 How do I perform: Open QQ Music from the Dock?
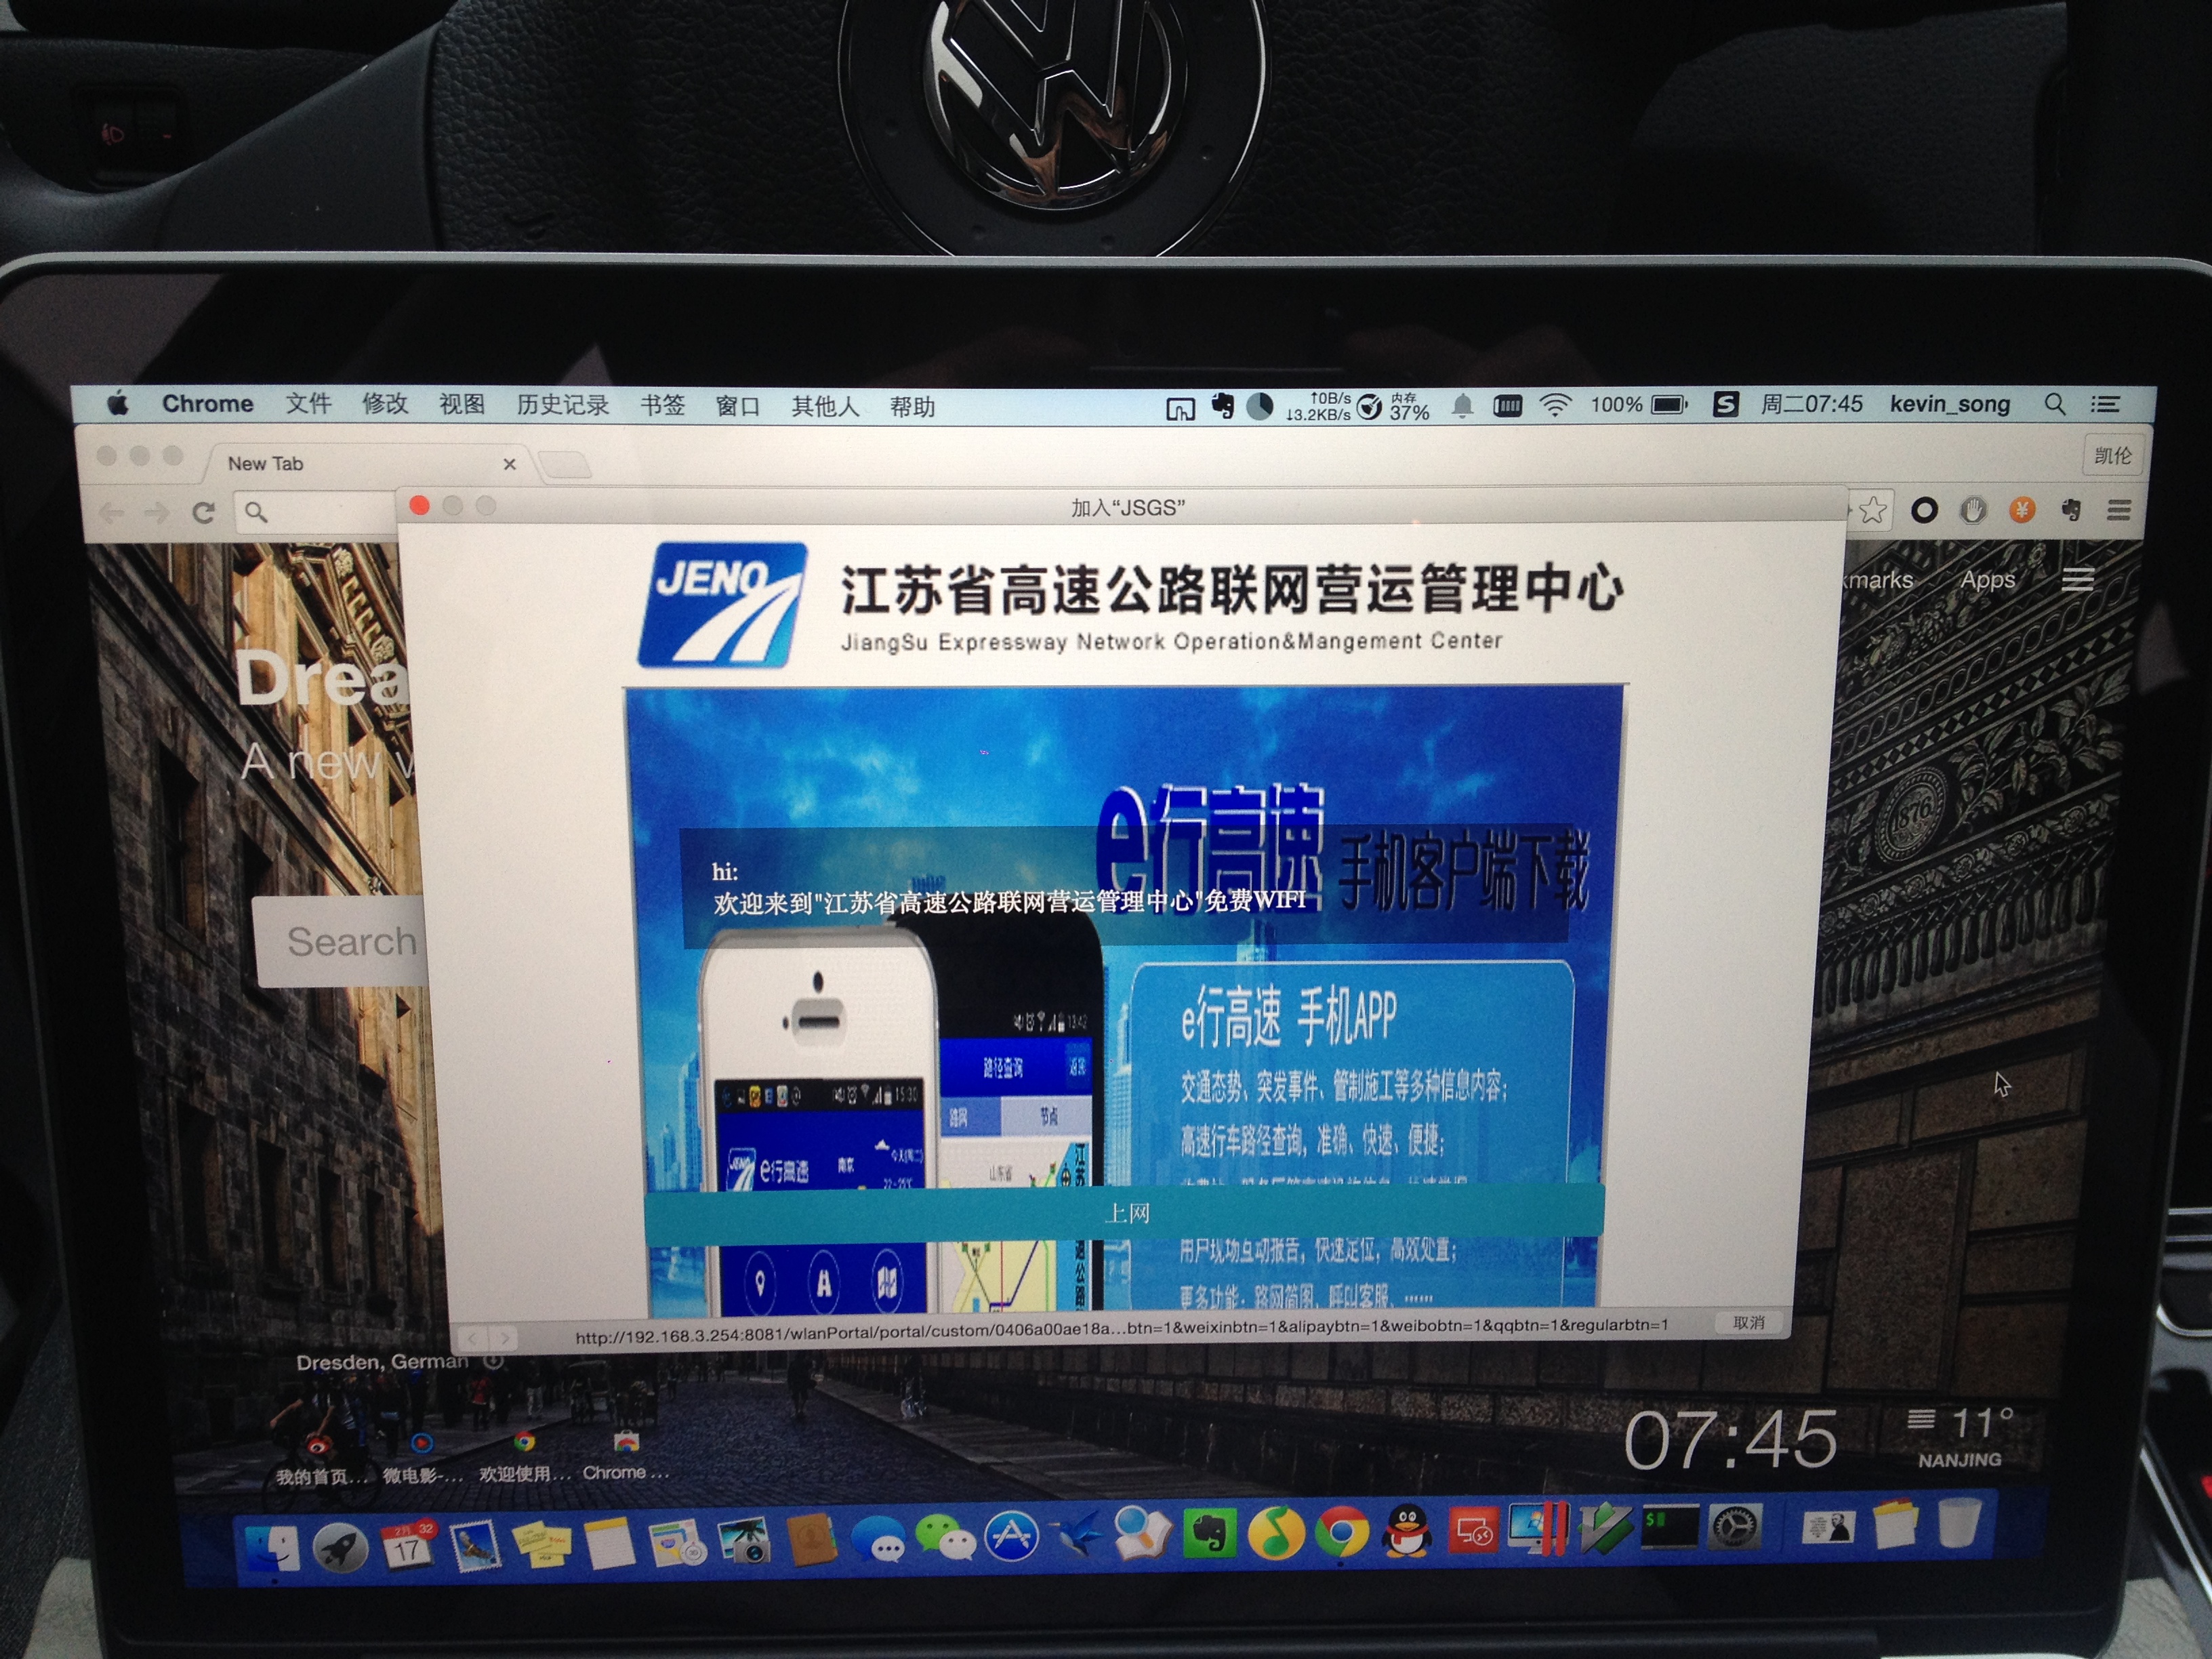pos(1275,1533)
